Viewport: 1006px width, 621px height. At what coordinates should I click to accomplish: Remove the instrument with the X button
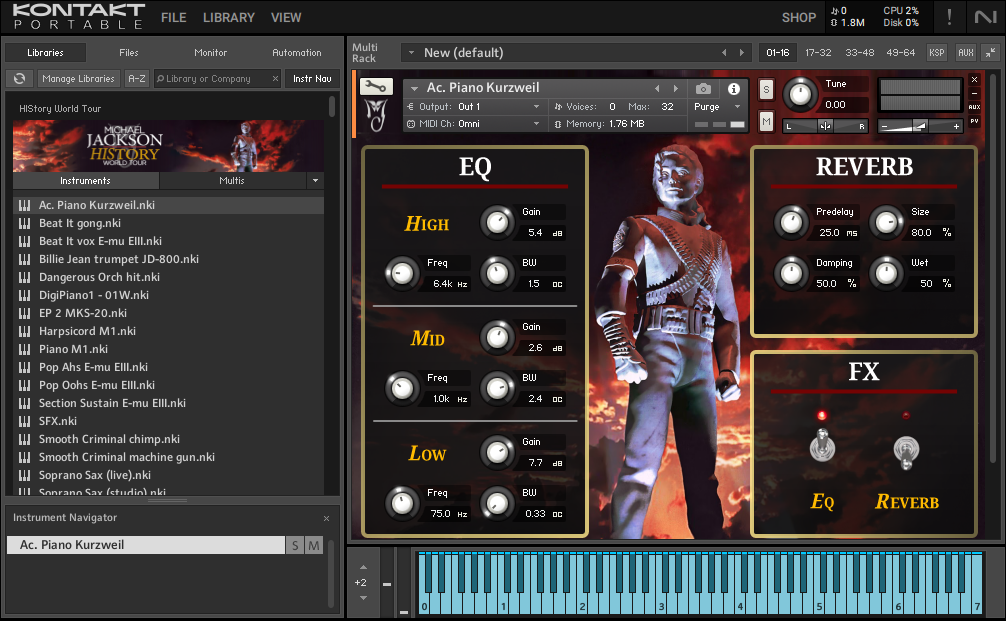(x=975, y=80)
